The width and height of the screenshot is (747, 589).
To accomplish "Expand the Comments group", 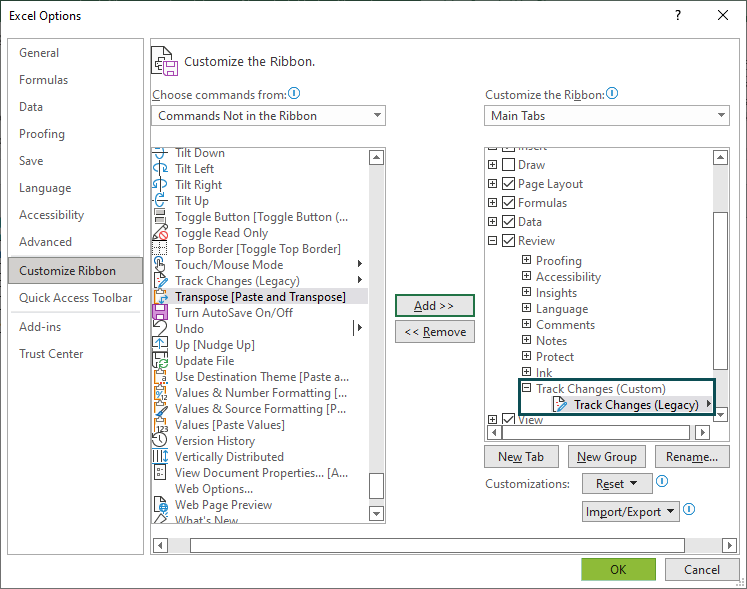I will pyautogui.click(x=526, y=324).
